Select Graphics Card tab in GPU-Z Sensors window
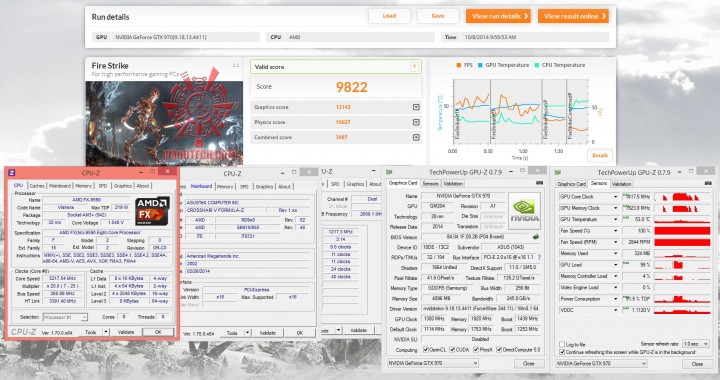The width and height of the screenshot is (720, 380). tap(571, 184)
